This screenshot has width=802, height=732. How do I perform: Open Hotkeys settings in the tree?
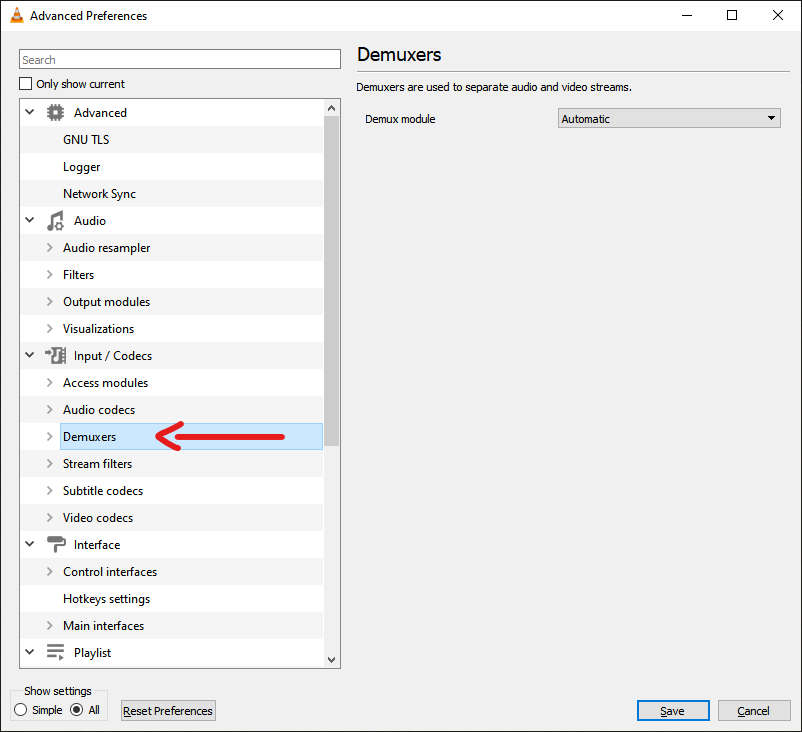coord(106,599)
